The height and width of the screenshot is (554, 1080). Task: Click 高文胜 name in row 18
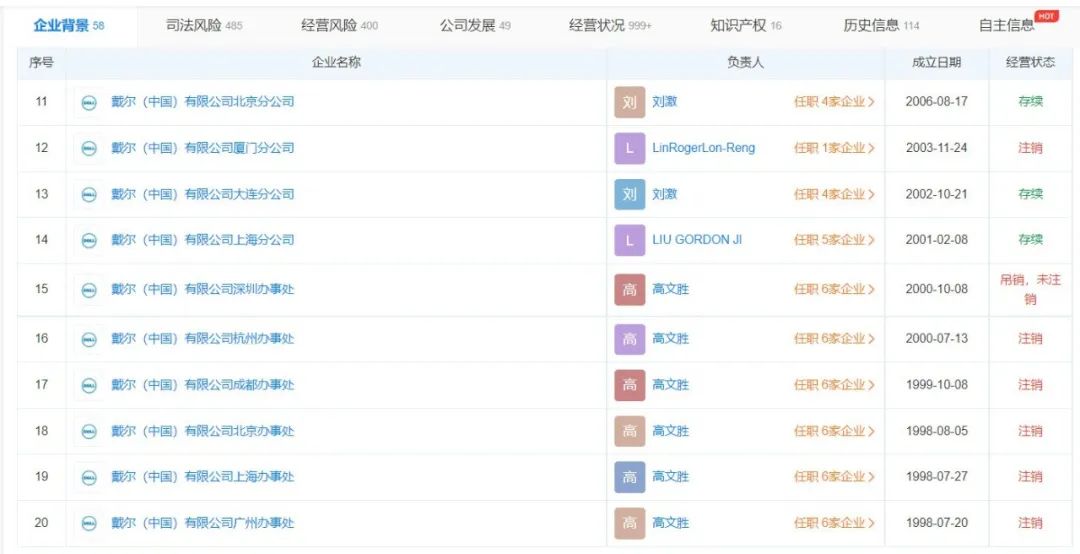(x=670, y=431)
